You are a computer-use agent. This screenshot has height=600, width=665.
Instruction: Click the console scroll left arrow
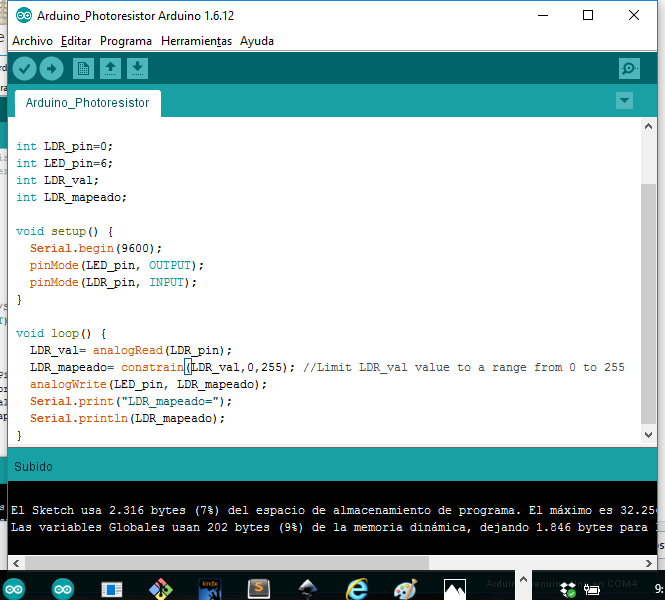[16, 564]
